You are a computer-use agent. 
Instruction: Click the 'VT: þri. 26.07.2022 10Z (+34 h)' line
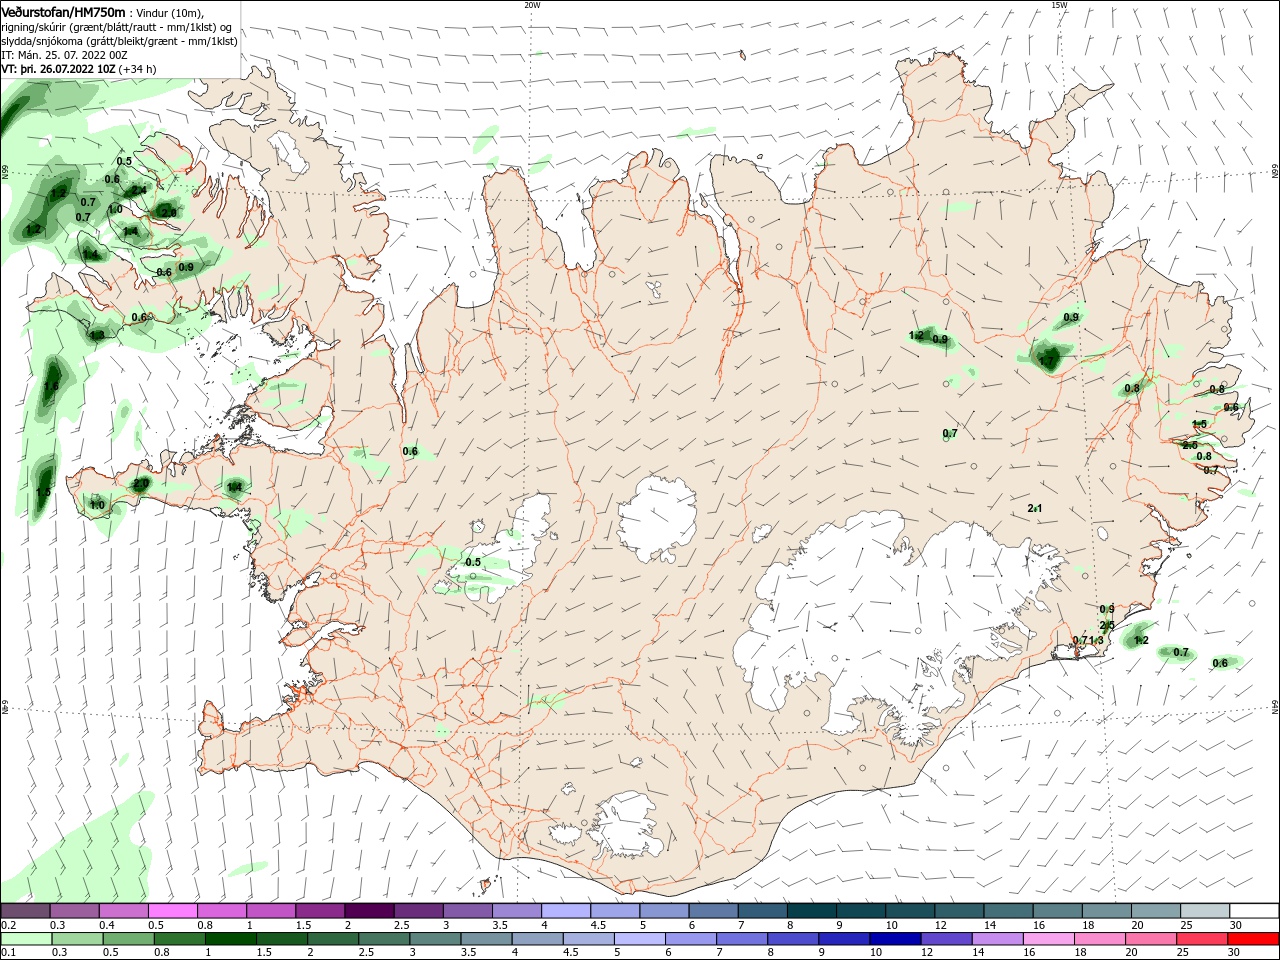click(x=78, y=70)
